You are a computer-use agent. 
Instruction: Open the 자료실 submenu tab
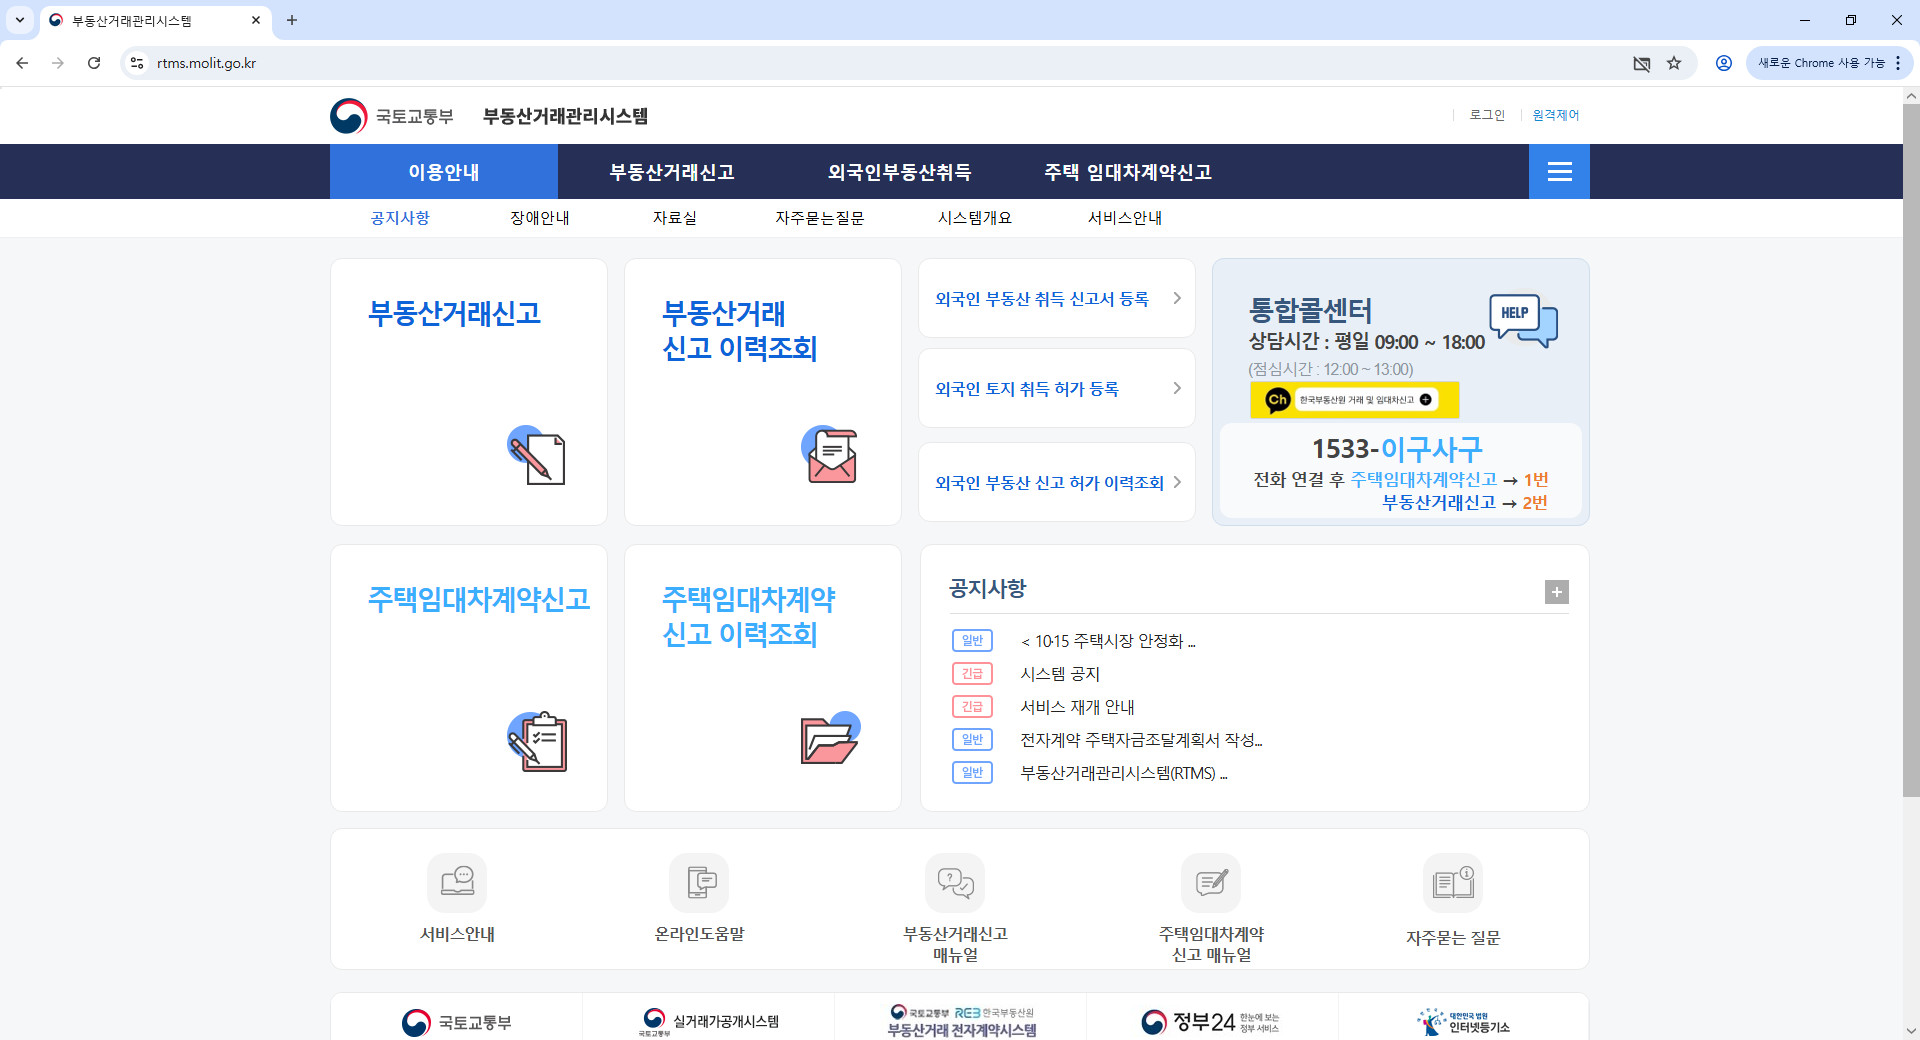675,218
